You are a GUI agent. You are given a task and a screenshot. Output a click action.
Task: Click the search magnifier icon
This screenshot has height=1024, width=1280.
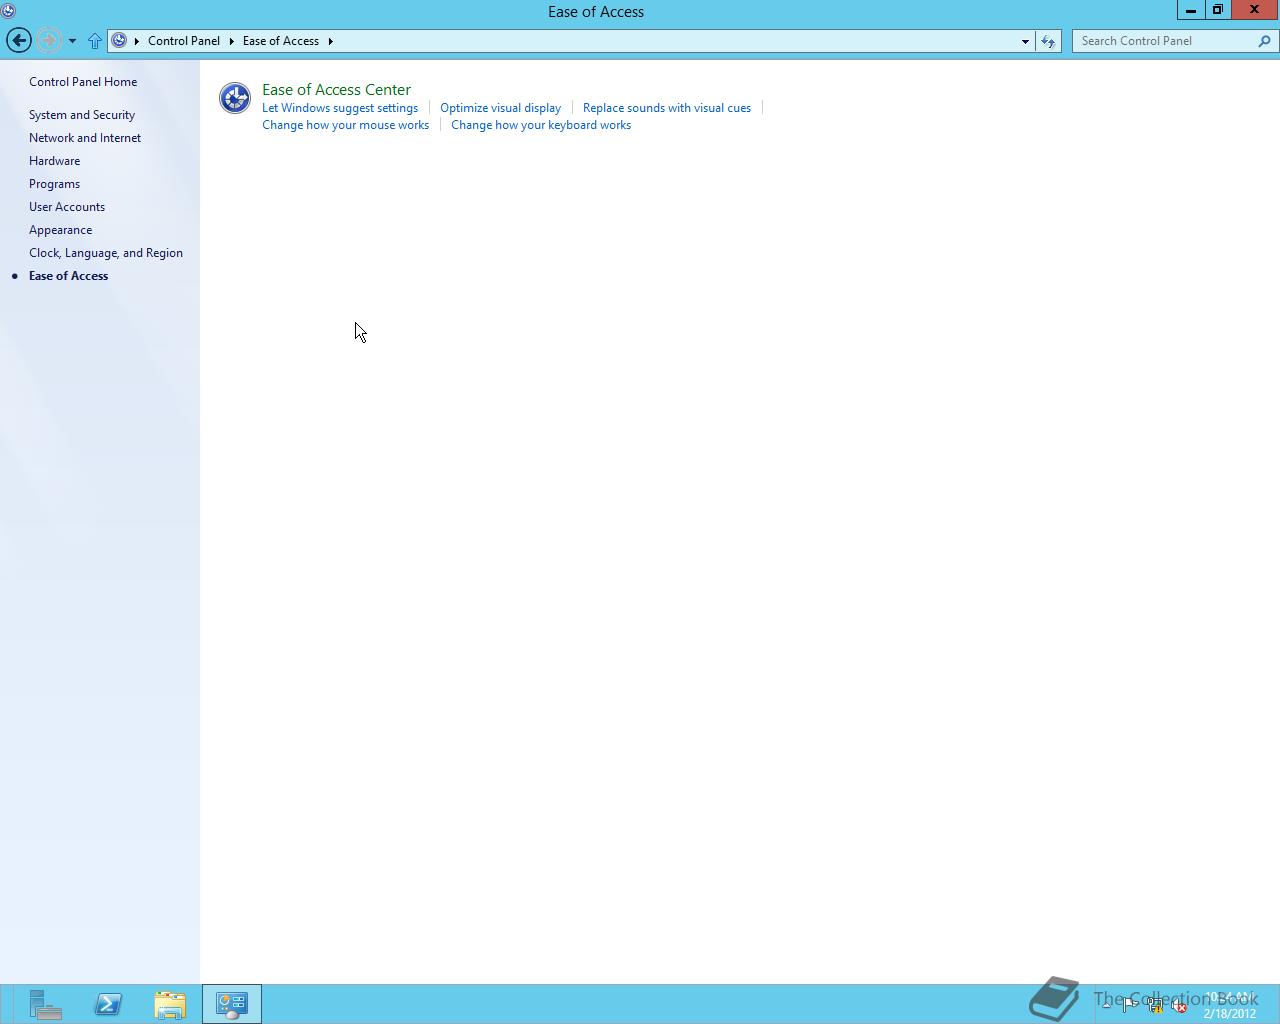(x=1264, y=41)
